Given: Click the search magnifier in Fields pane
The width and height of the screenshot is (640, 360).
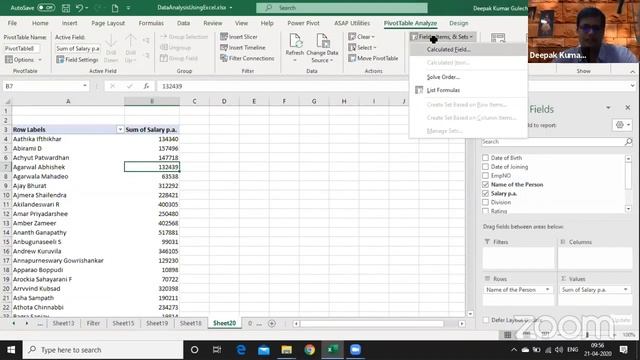Looking at the screenshot, I should 628,142.
